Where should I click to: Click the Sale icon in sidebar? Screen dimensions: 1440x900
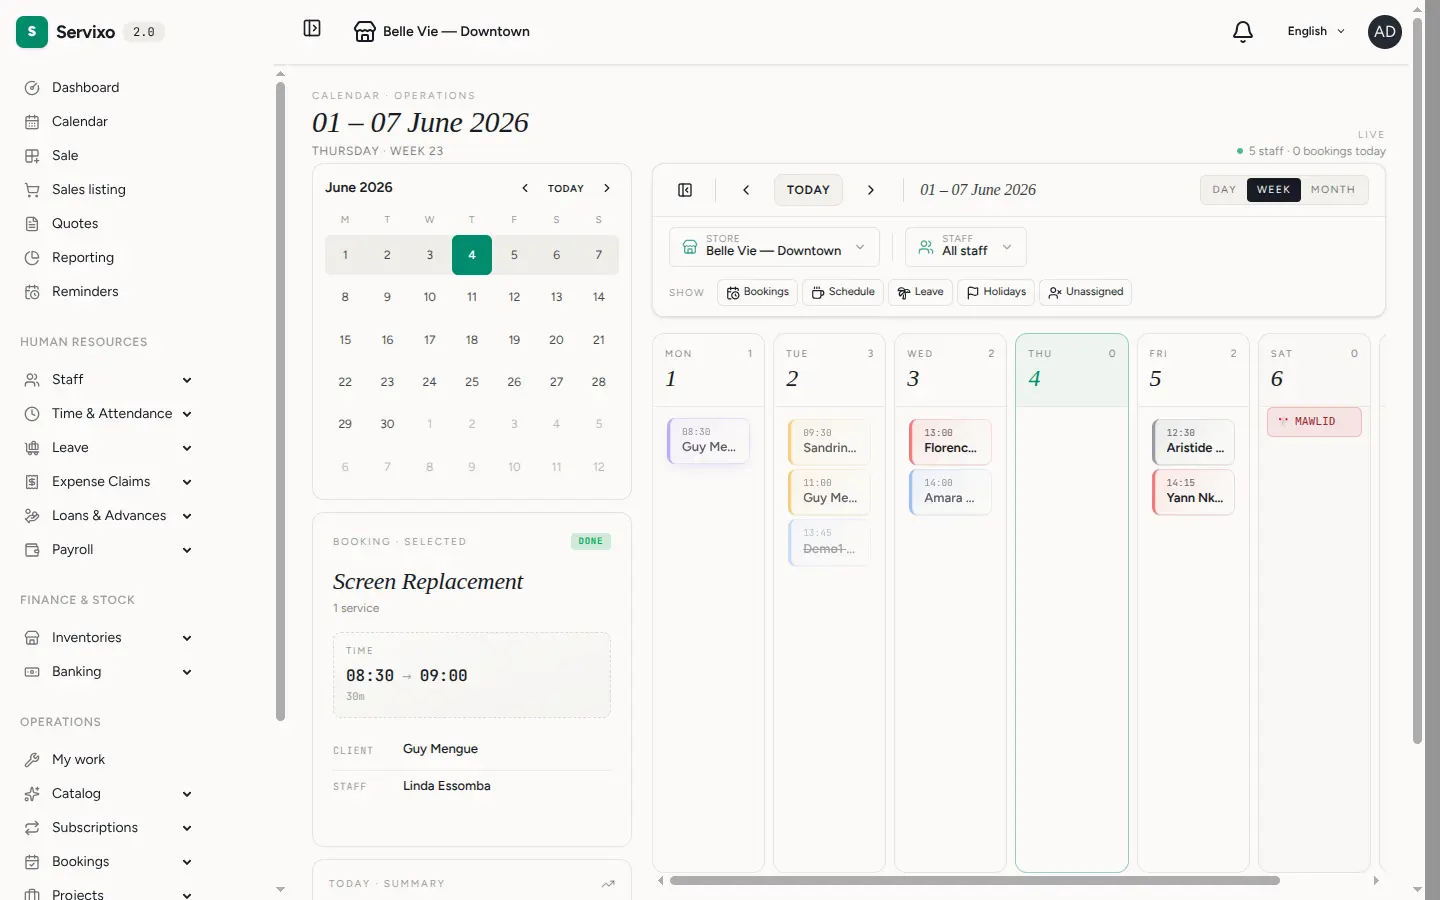(x=32, y=156)
